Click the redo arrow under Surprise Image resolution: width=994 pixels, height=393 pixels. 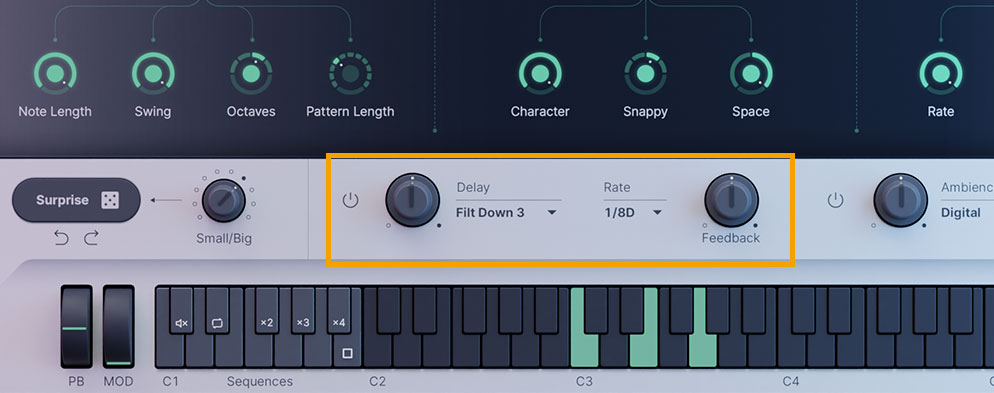click(92, 239)
